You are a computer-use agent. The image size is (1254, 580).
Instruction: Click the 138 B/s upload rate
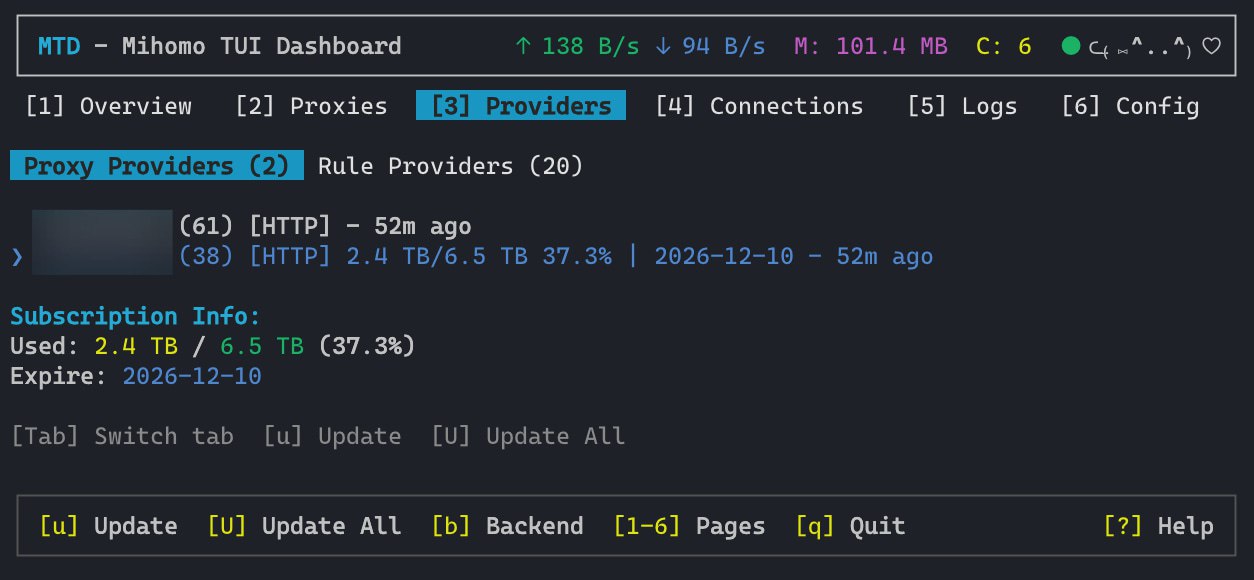tap(591, 46)
